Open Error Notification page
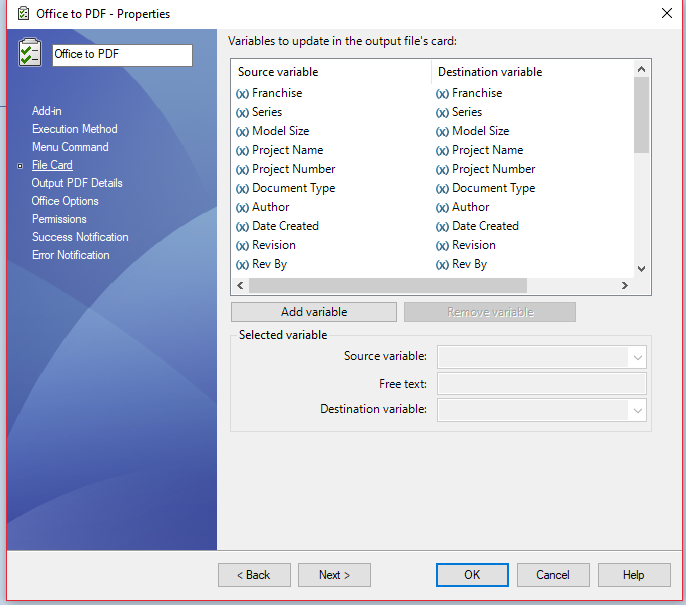The image size is (686, 605). click(x=70, y=255)
